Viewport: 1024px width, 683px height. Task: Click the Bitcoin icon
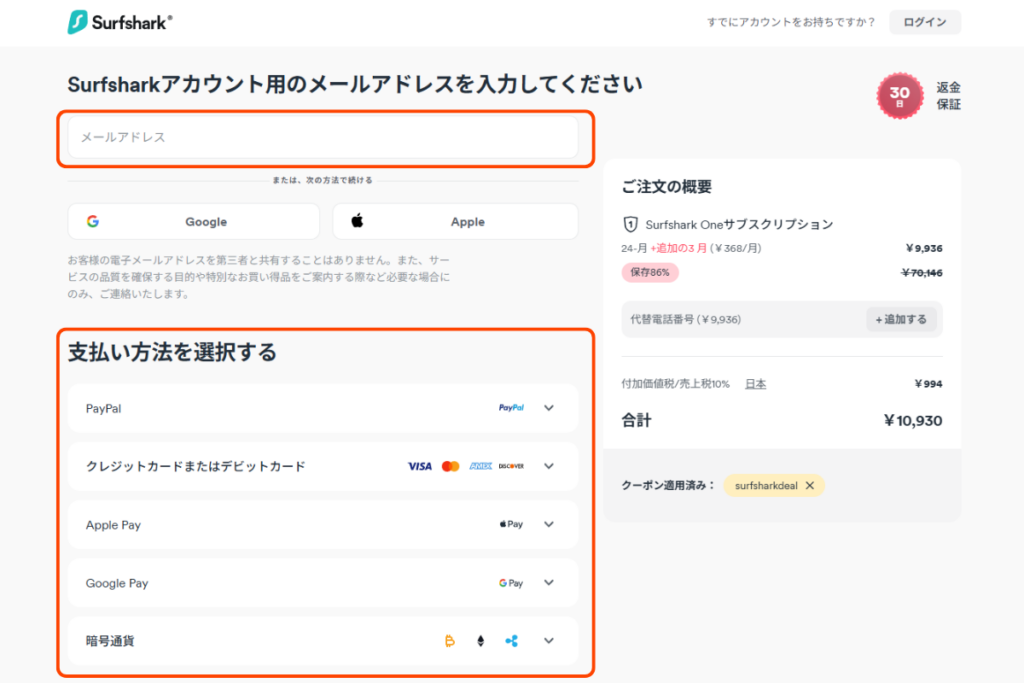coord(450,641)
